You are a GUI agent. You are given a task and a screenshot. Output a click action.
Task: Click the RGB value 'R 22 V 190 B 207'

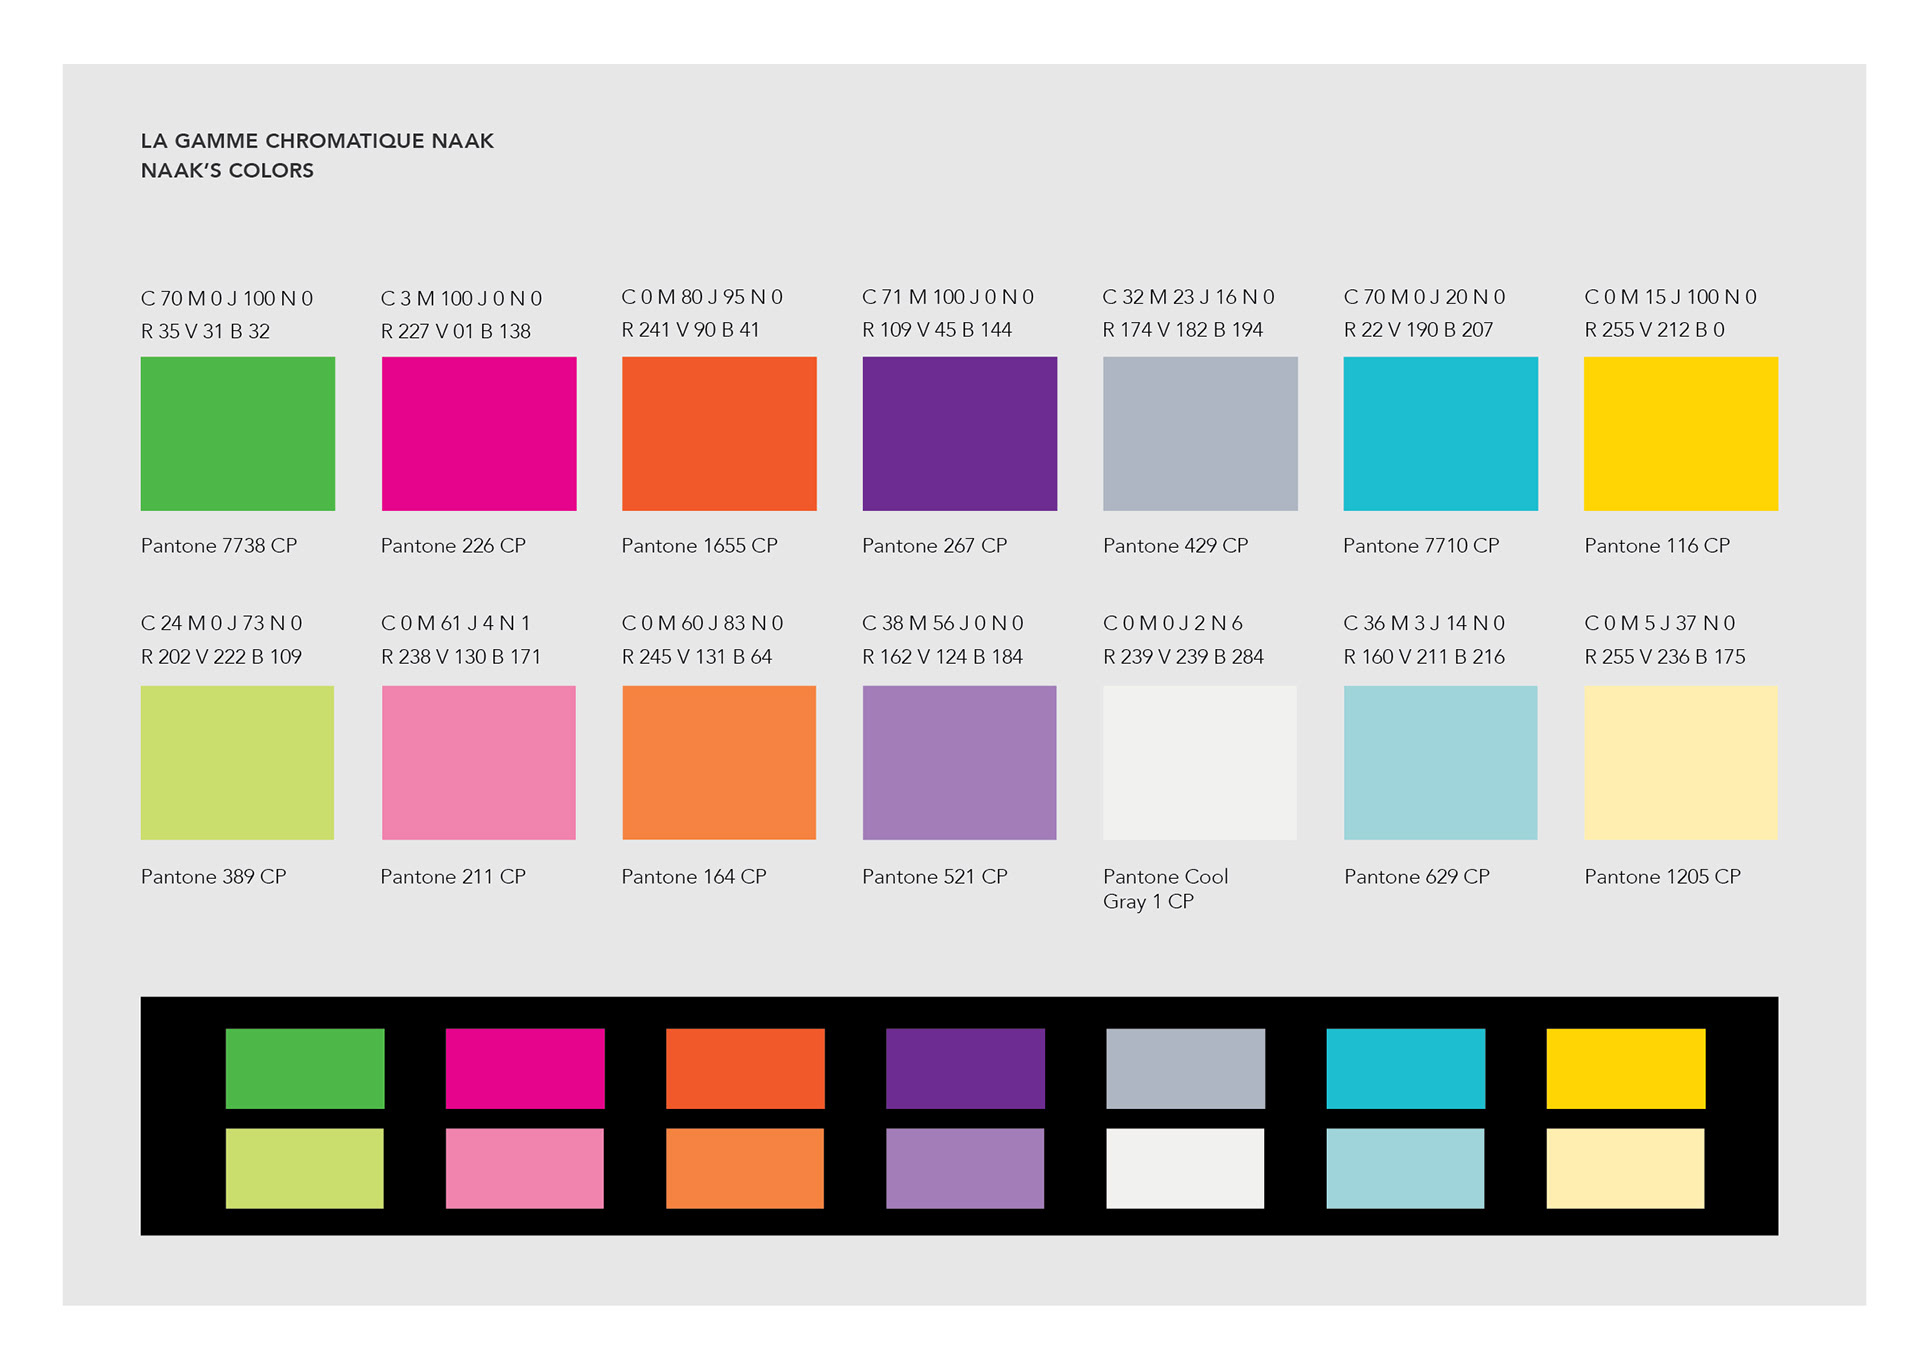1418,330
